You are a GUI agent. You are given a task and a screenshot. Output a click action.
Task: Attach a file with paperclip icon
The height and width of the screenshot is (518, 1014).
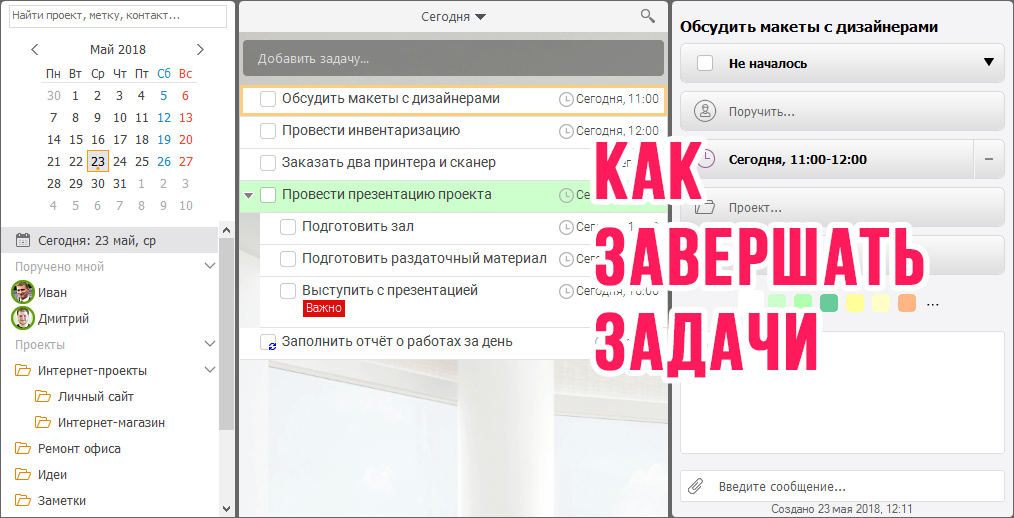pyautogui.click(x=695, y=486)
